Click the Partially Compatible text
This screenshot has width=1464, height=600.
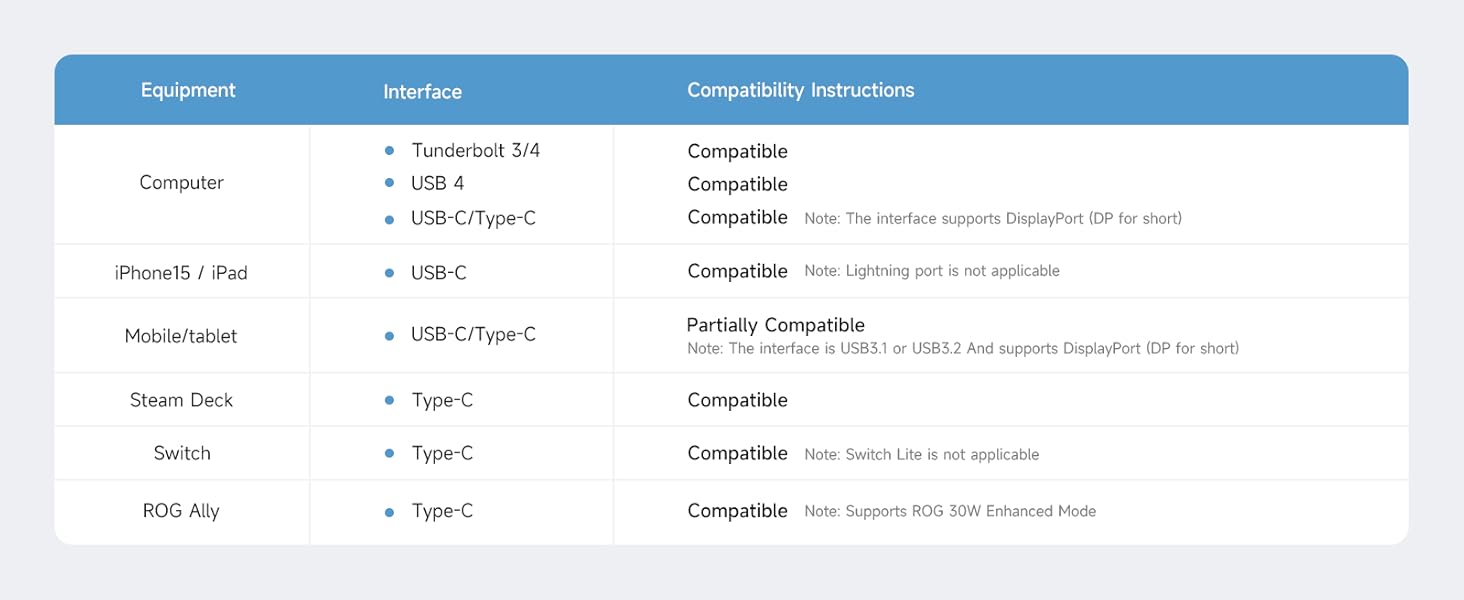(x=775, y=325)
